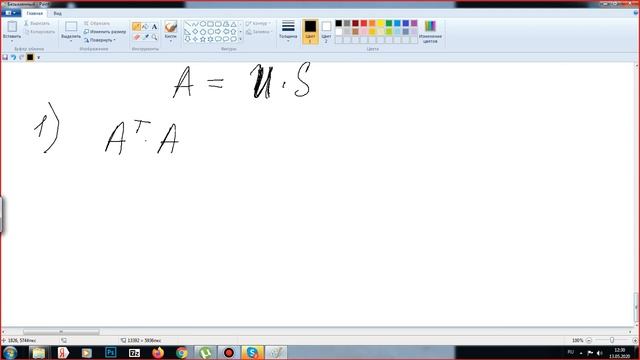The width and height of the screenshot is (640, 360).
Task: Select the Four-point star shape
Action: [195, 39]
